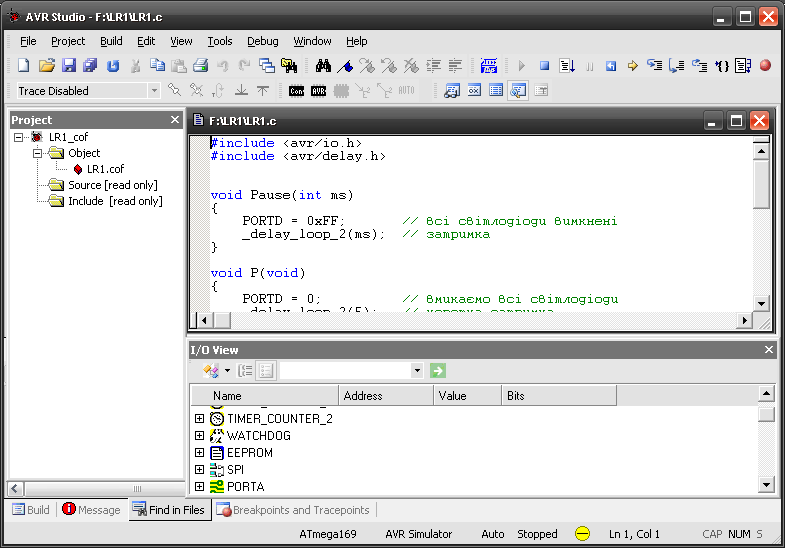Click the Save All icon
The height and width of the screenshot is (548, 785).
[x=90, y=66]
